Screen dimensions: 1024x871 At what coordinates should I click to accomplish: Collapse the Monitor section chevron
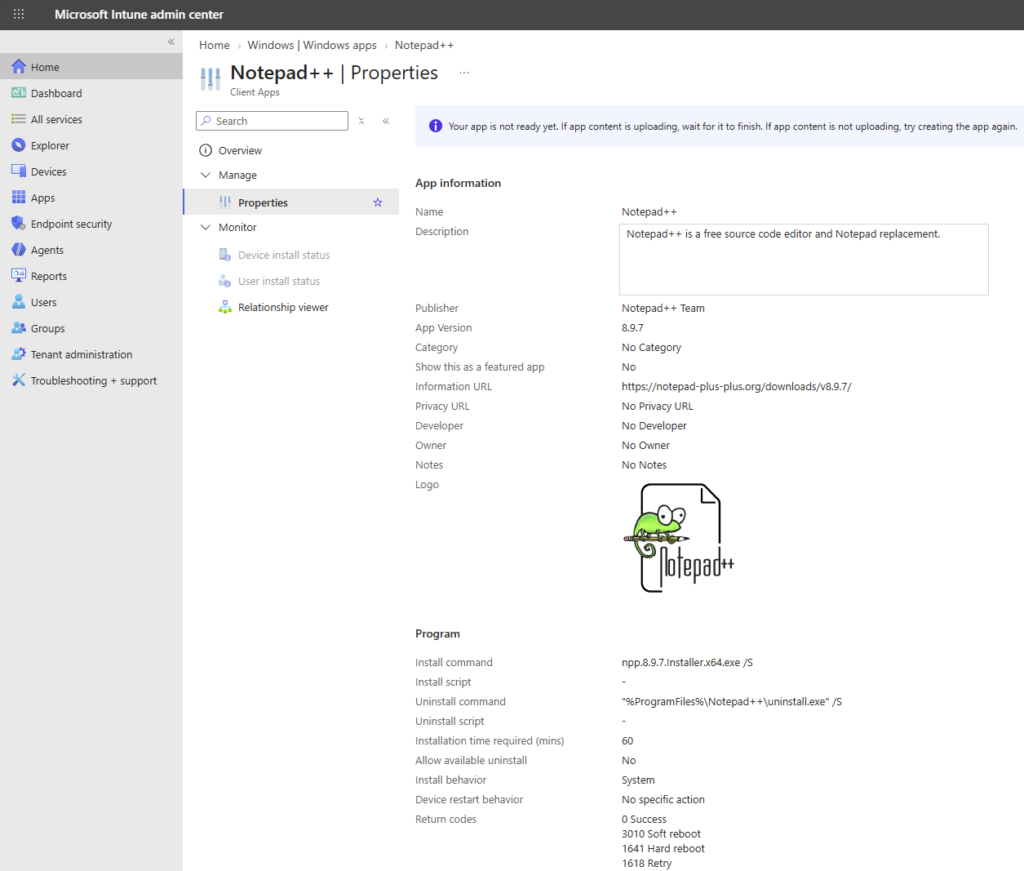click(205, 227)
